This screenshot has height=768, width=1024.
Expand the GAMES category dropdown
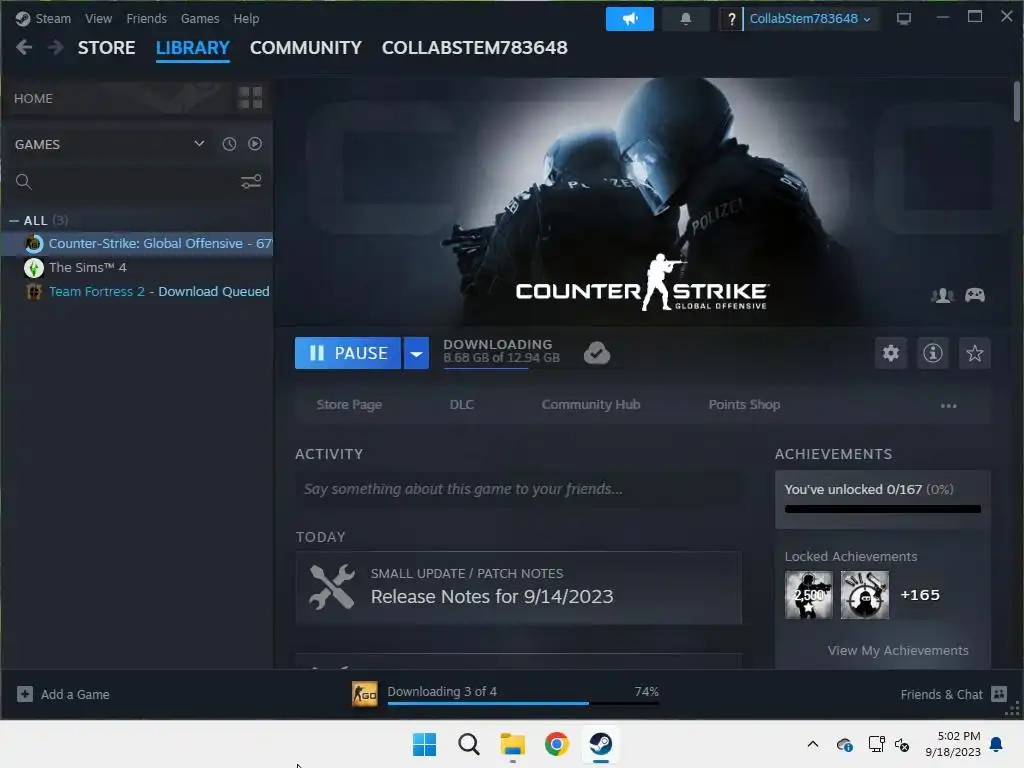(199, 144)
